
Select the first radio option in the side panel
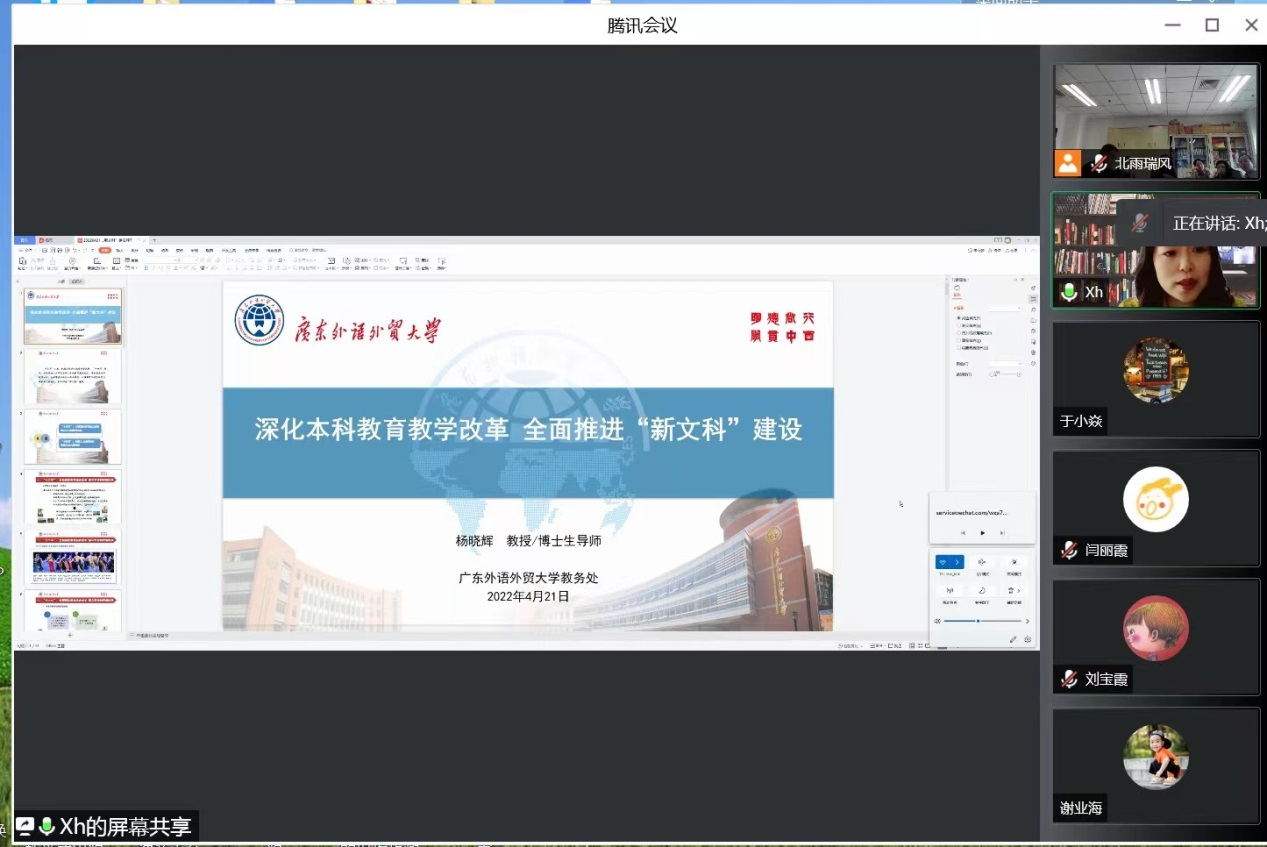(x=959, y=318)
